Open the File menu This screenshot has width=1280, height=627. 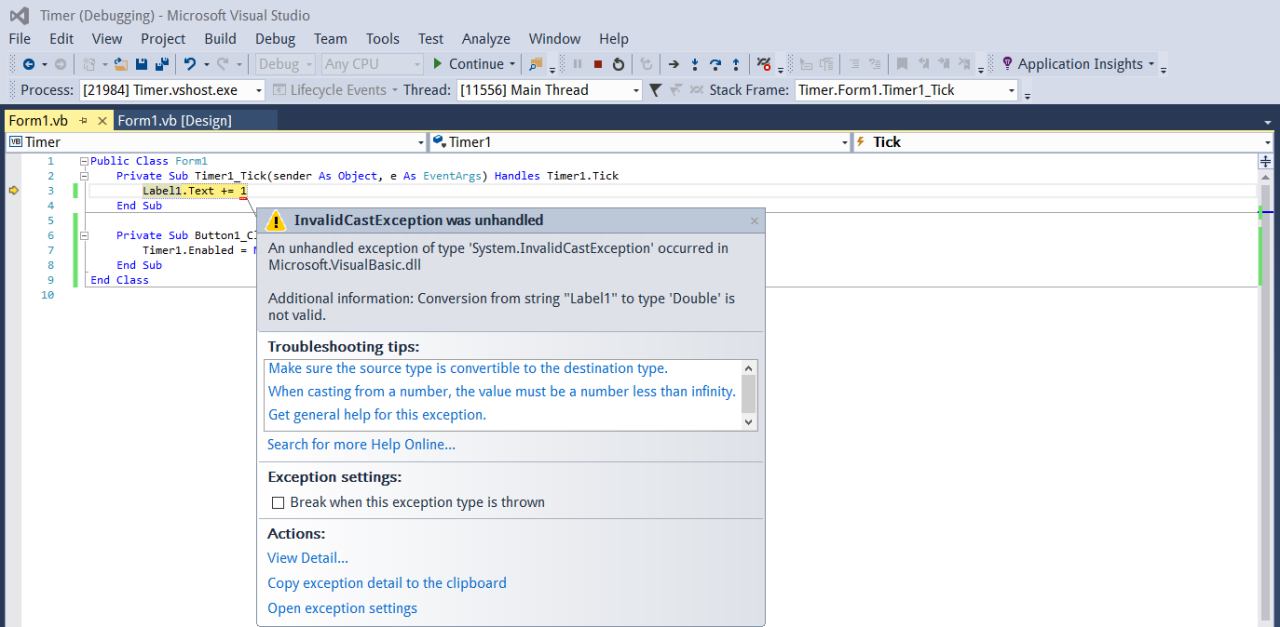point(20,39)
